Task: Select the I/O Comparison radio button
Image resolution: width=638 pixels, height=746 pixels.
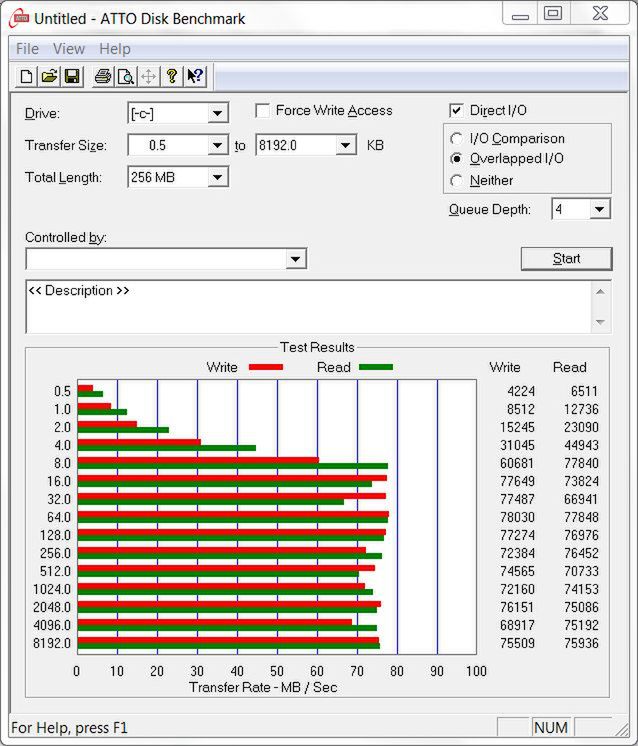Action: point(456,138)
